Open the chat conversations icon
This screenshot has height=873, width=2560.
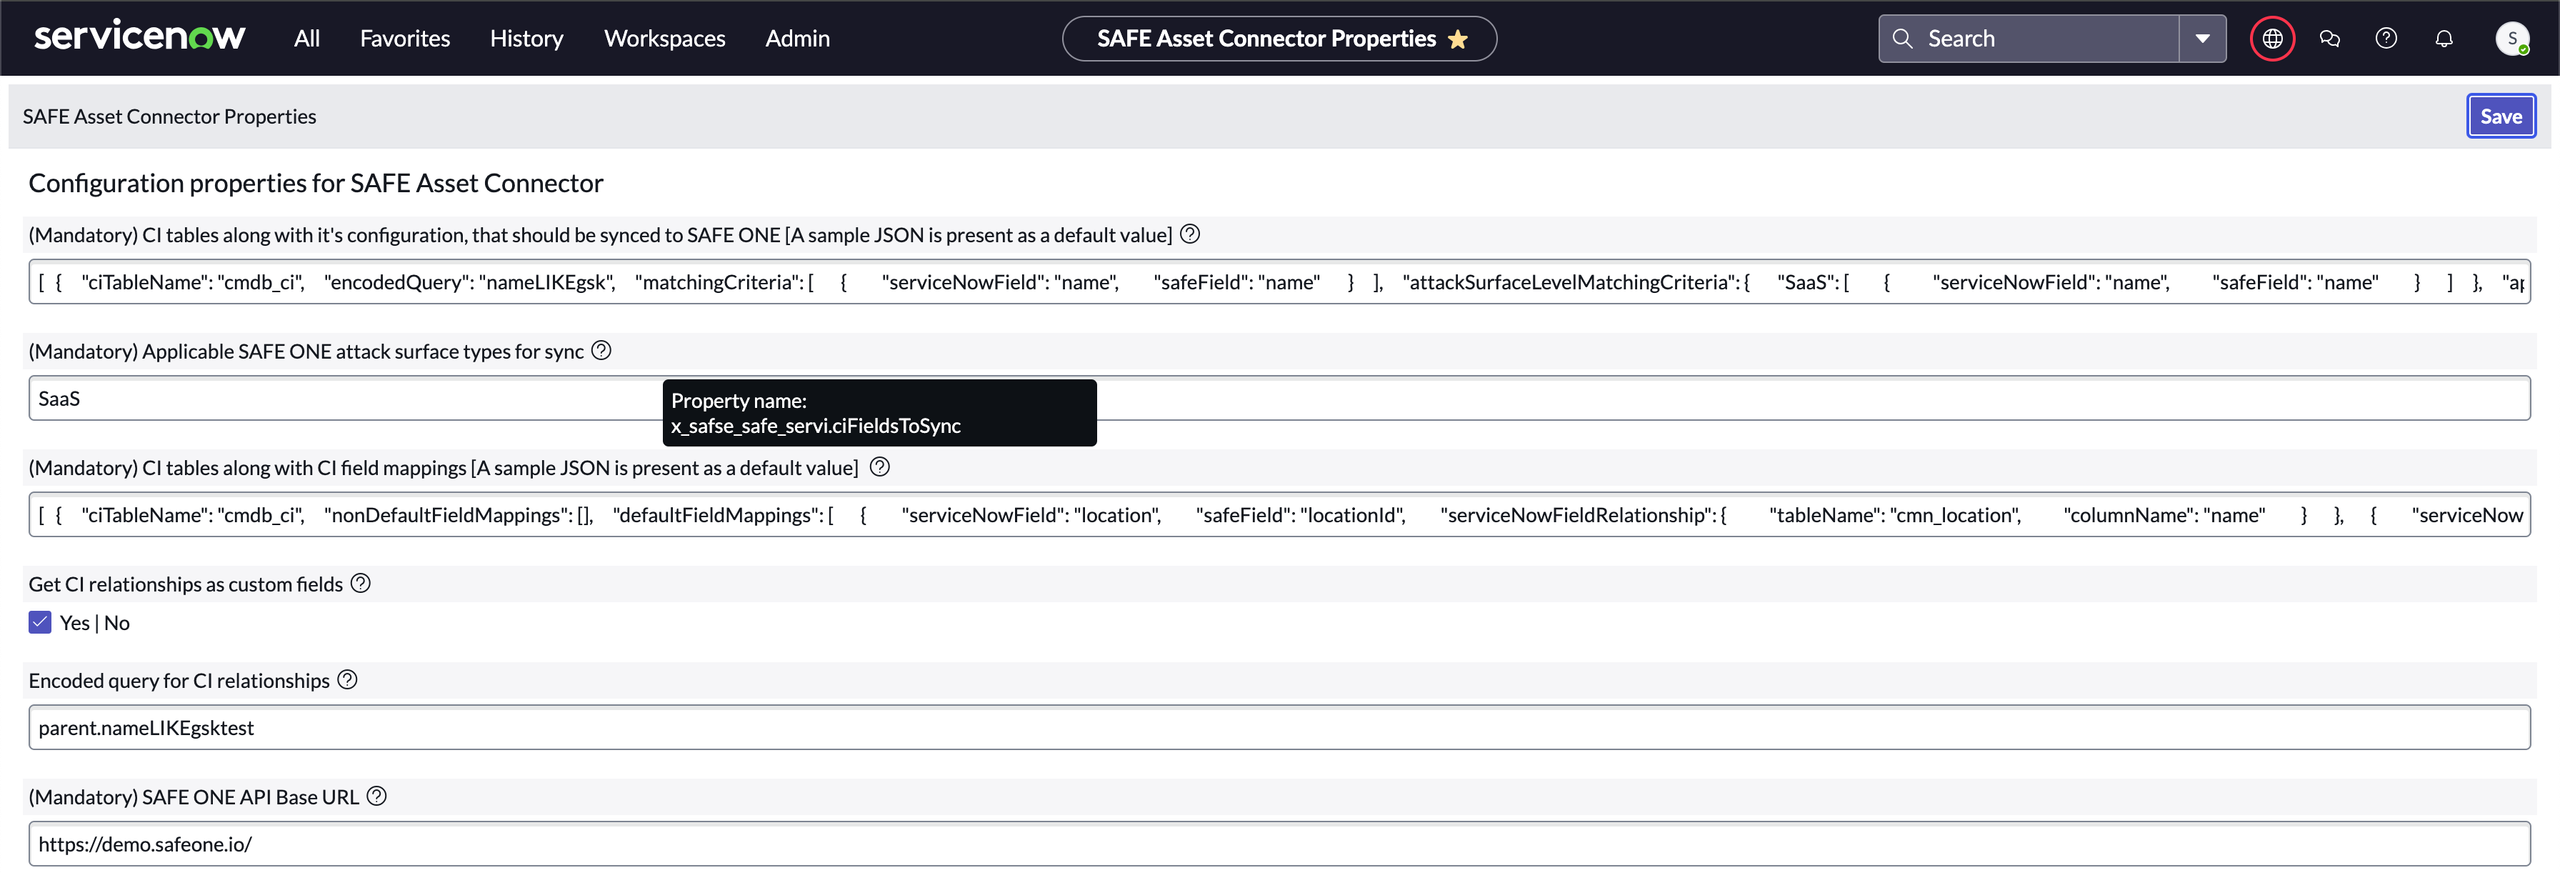[x=2330, y=38]
